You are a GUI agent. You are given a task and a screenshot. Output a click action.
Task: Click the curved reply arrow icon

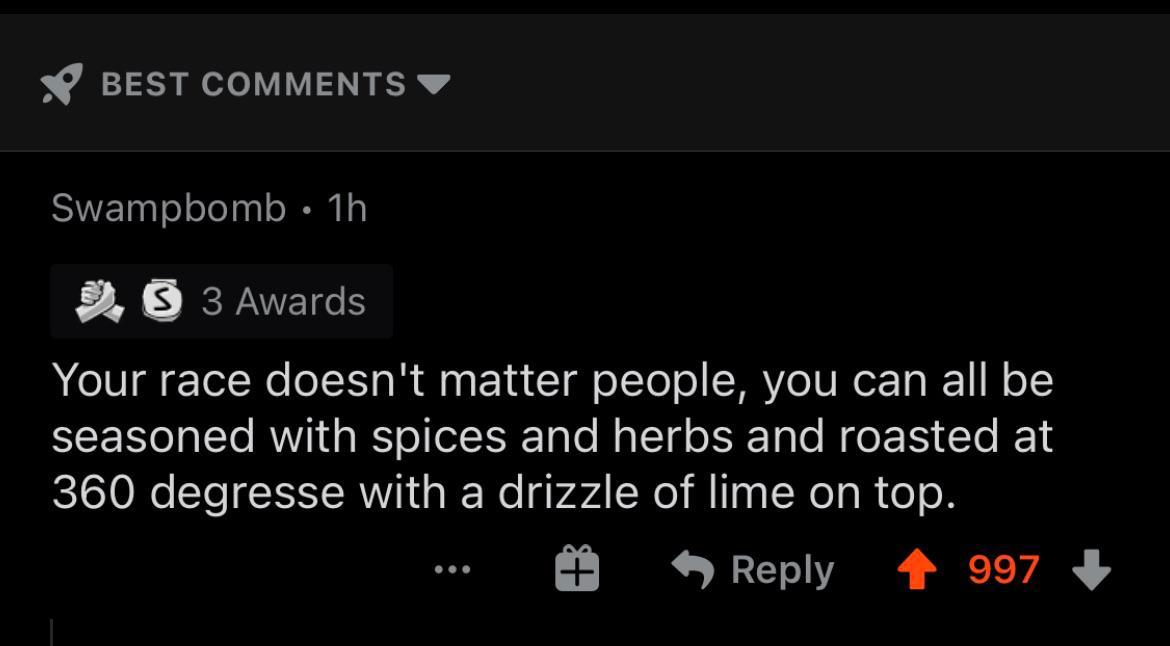[x=692, y=568]
